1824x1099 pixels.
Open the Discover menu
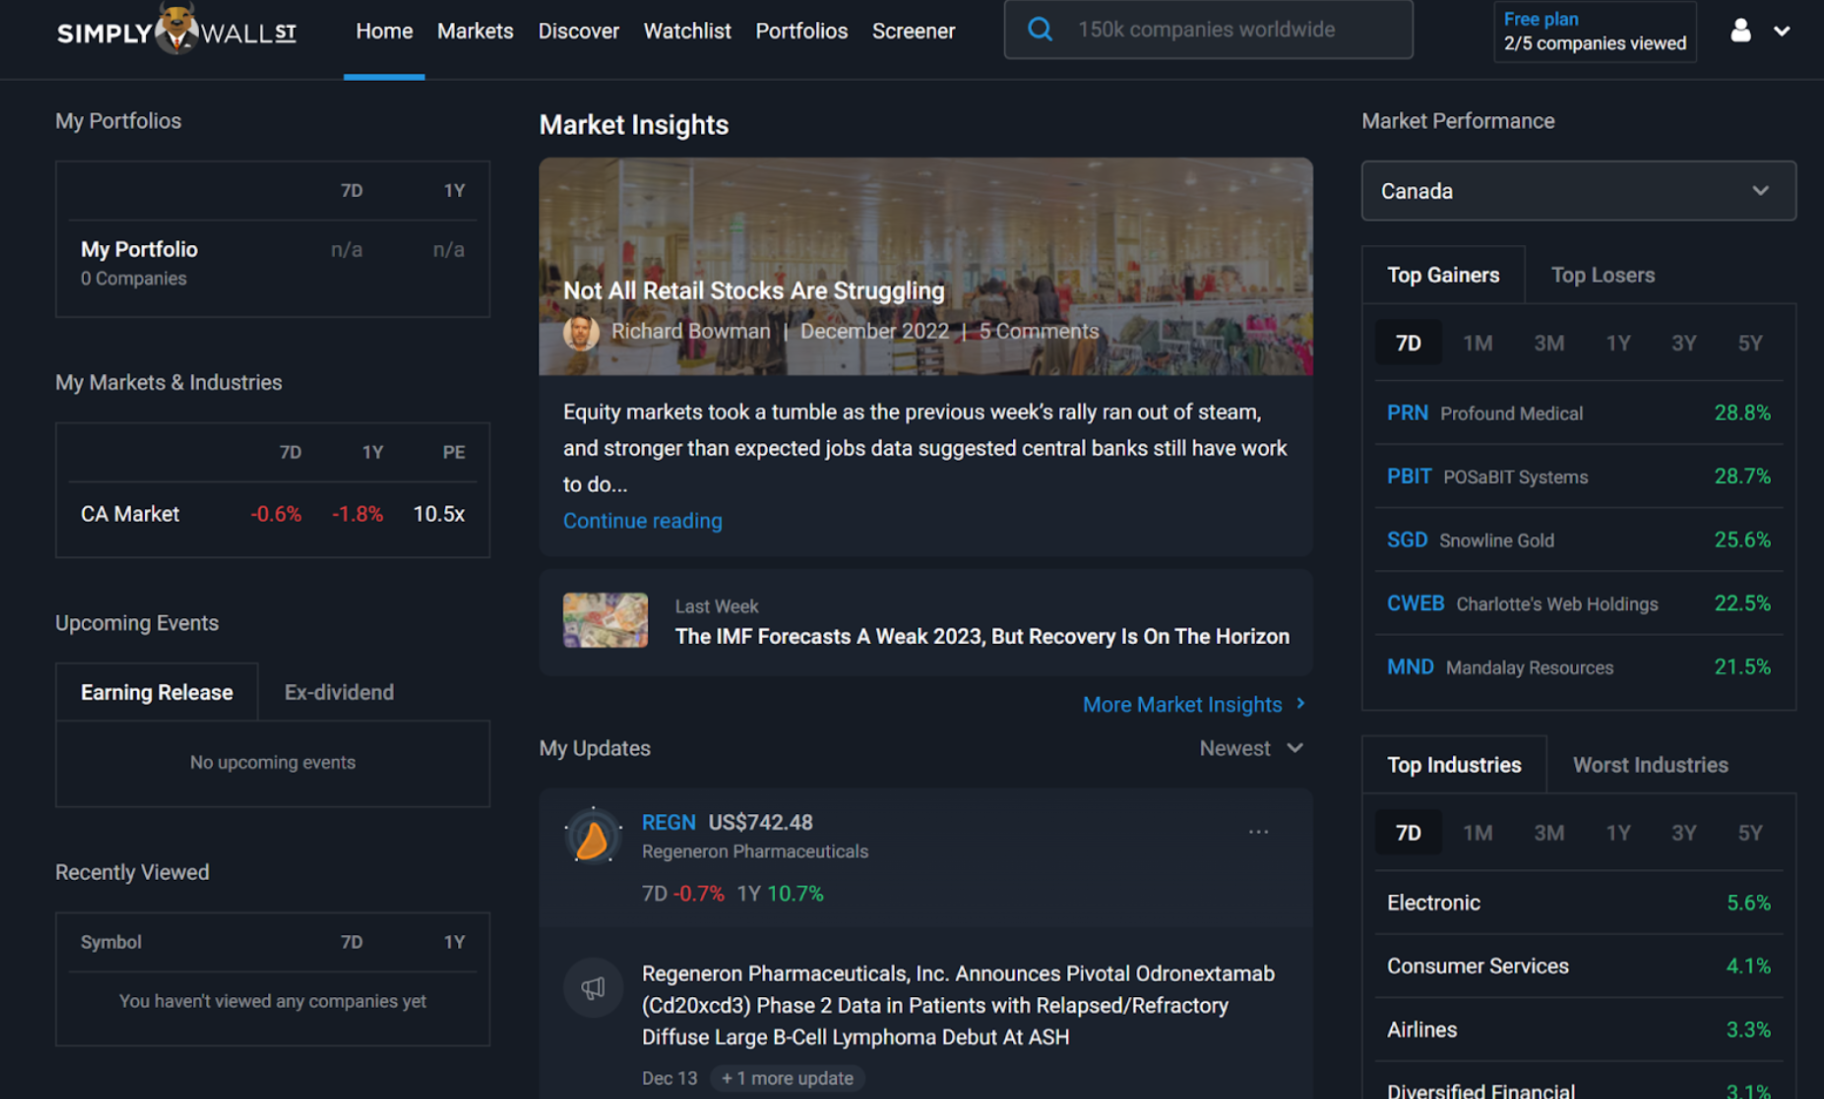point(578,31)
